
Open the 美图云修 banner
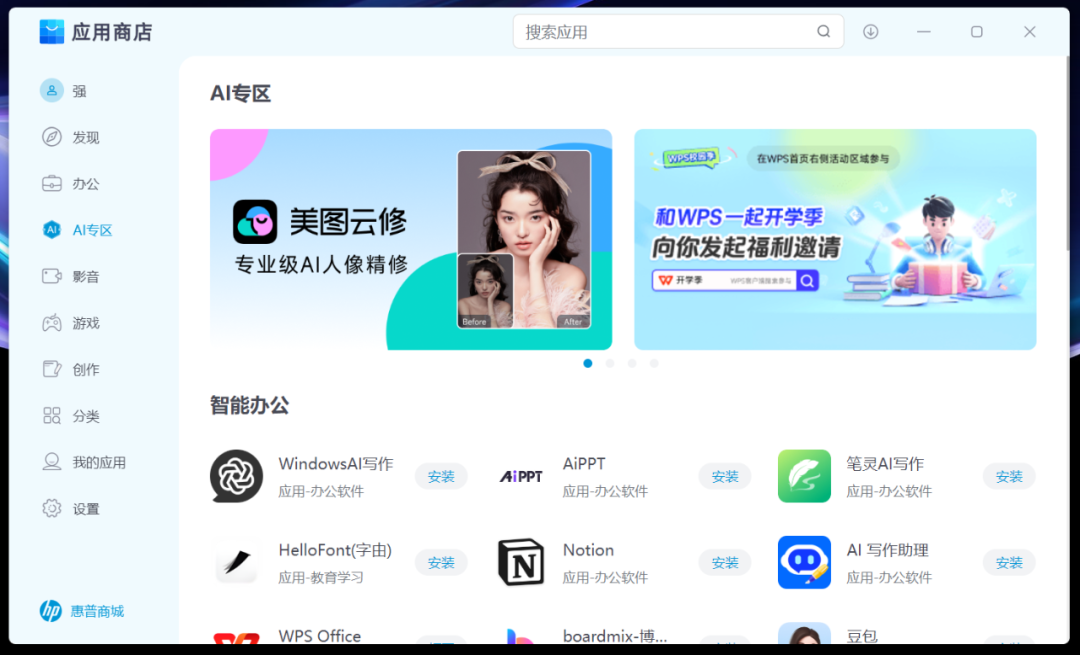411,239
